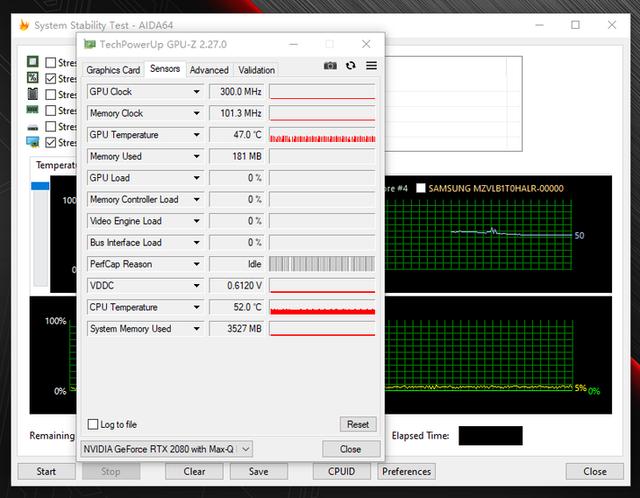Screen dimensions: 640x498
Task: Click the system memory stick icon in AIDA64
Action: pos(33,109)
